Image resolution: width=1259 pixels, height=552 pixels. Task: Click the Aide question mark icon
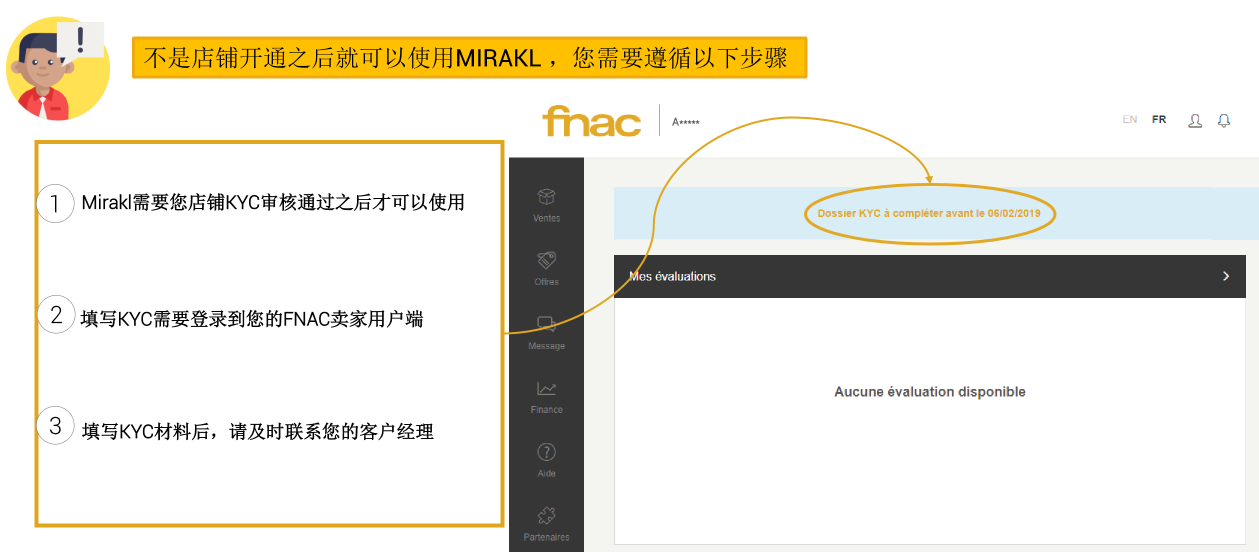[x=546, y=453]
